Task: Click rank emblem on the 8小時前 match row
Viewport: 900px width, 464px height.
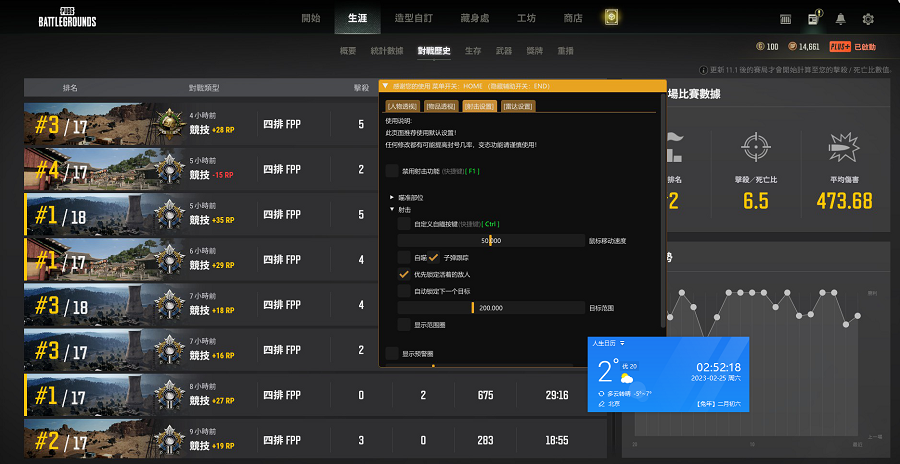Action: click(x=169, y=395)
